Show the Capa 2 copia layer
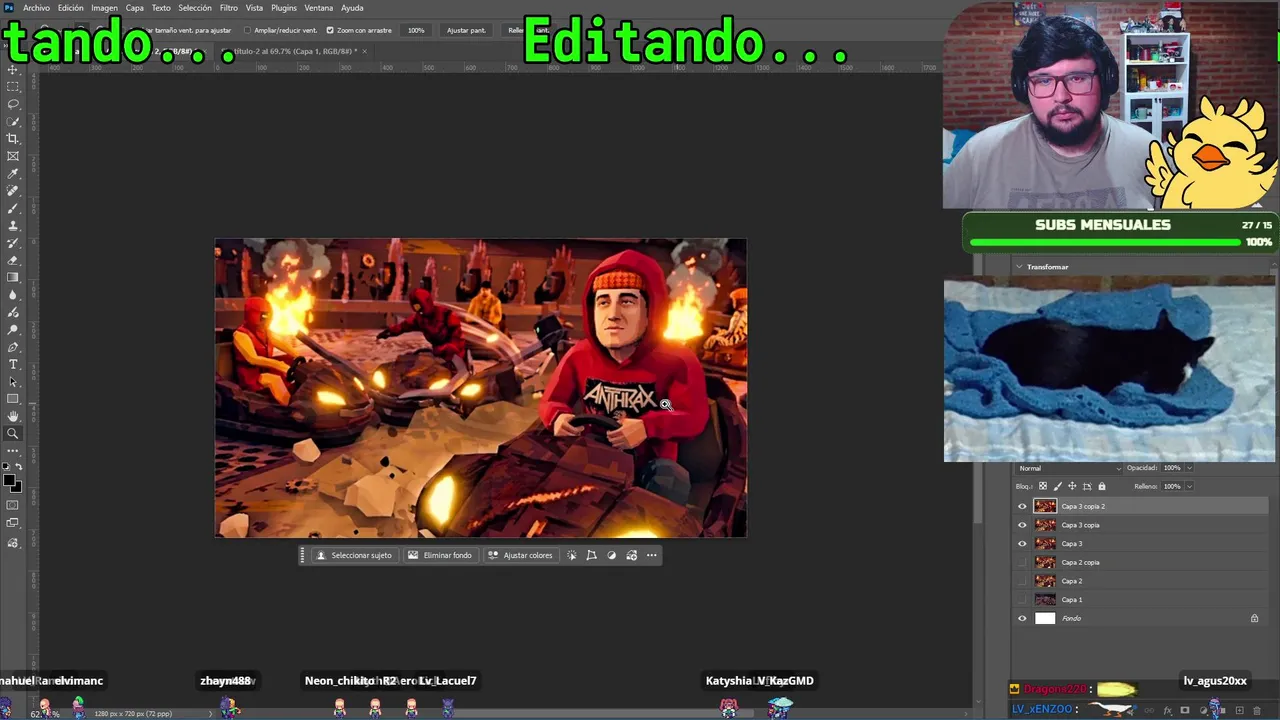Viewport: 1280px width, 720px height. [1022, 562]
